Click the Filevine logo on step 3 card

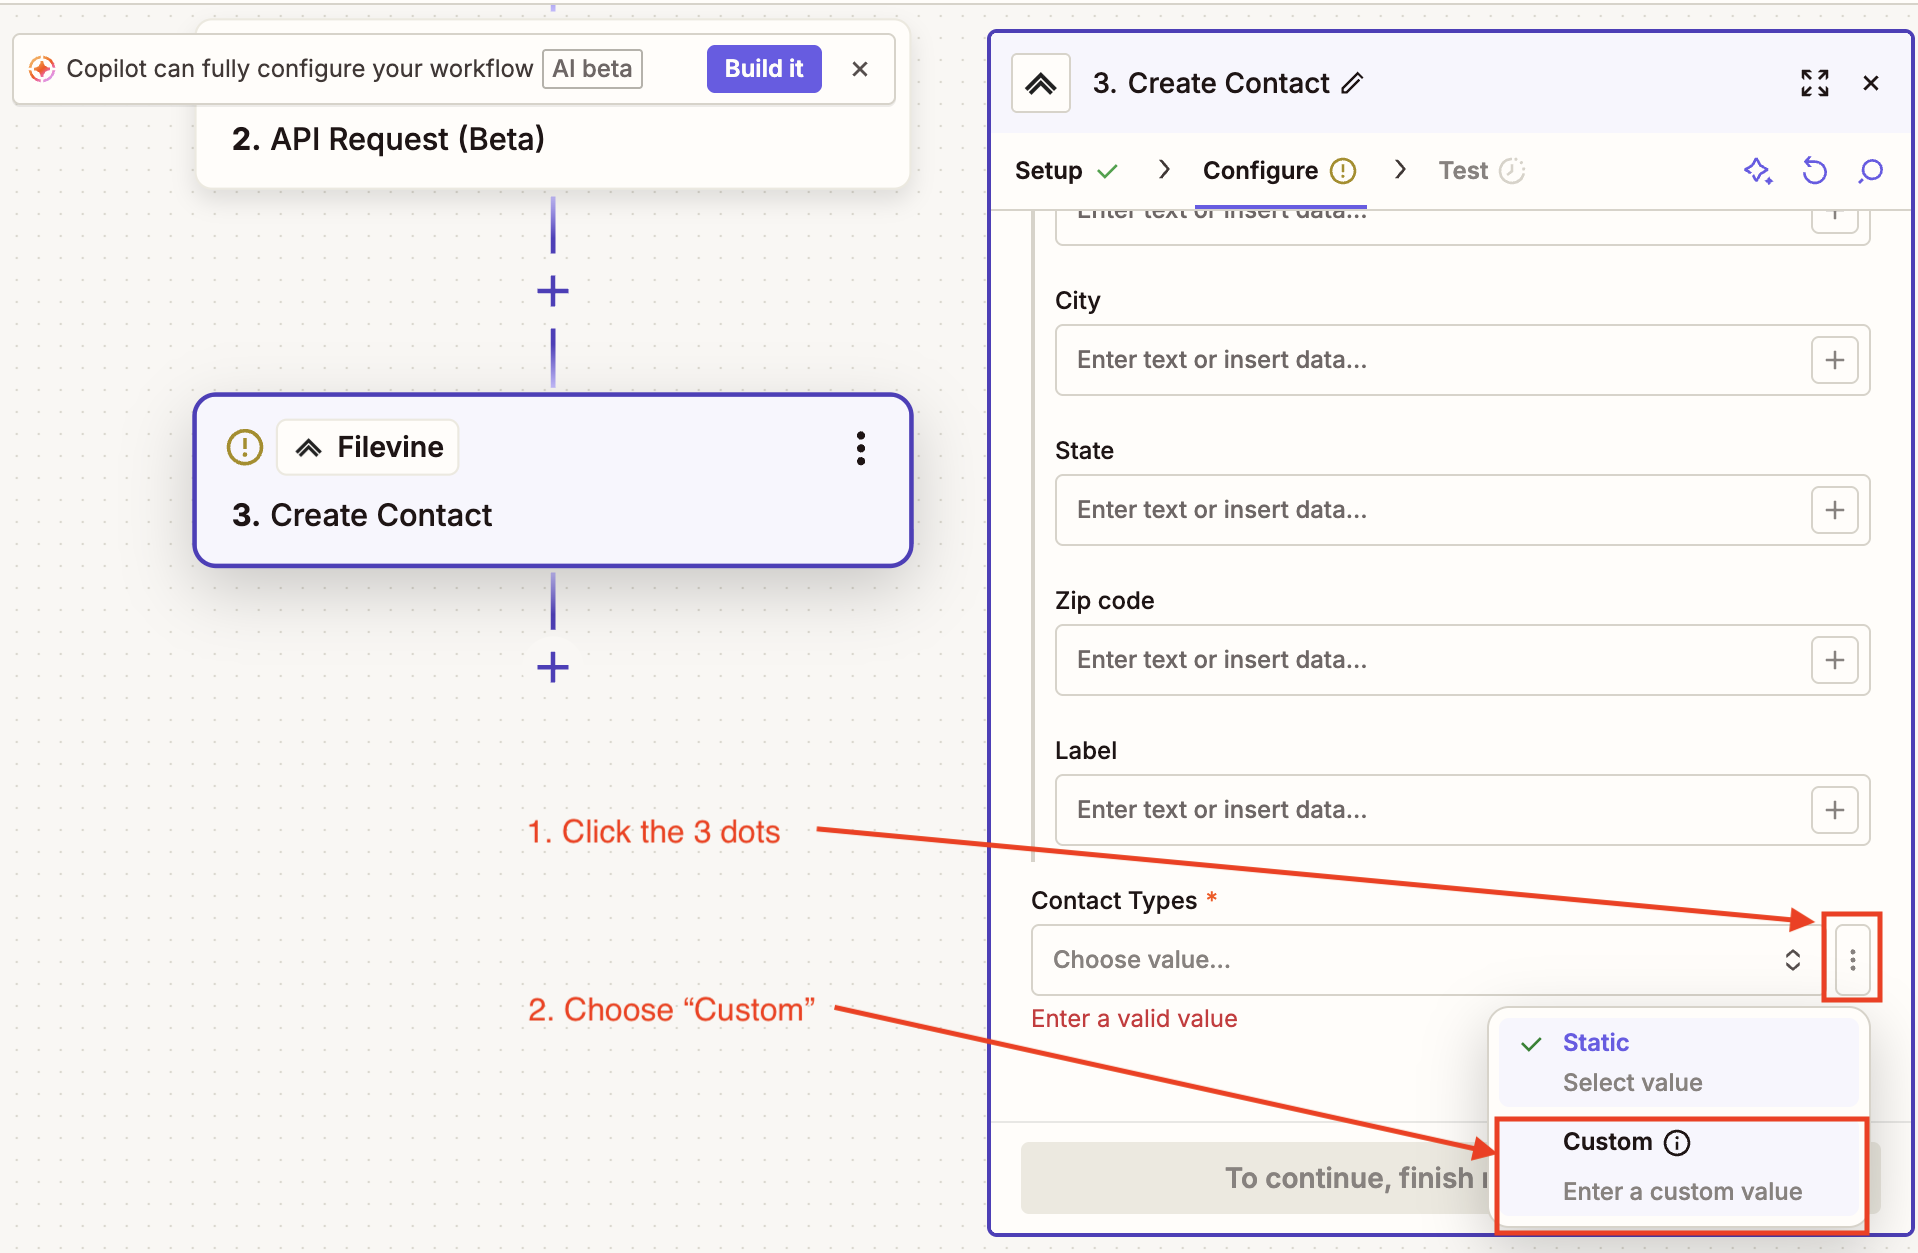308,447
